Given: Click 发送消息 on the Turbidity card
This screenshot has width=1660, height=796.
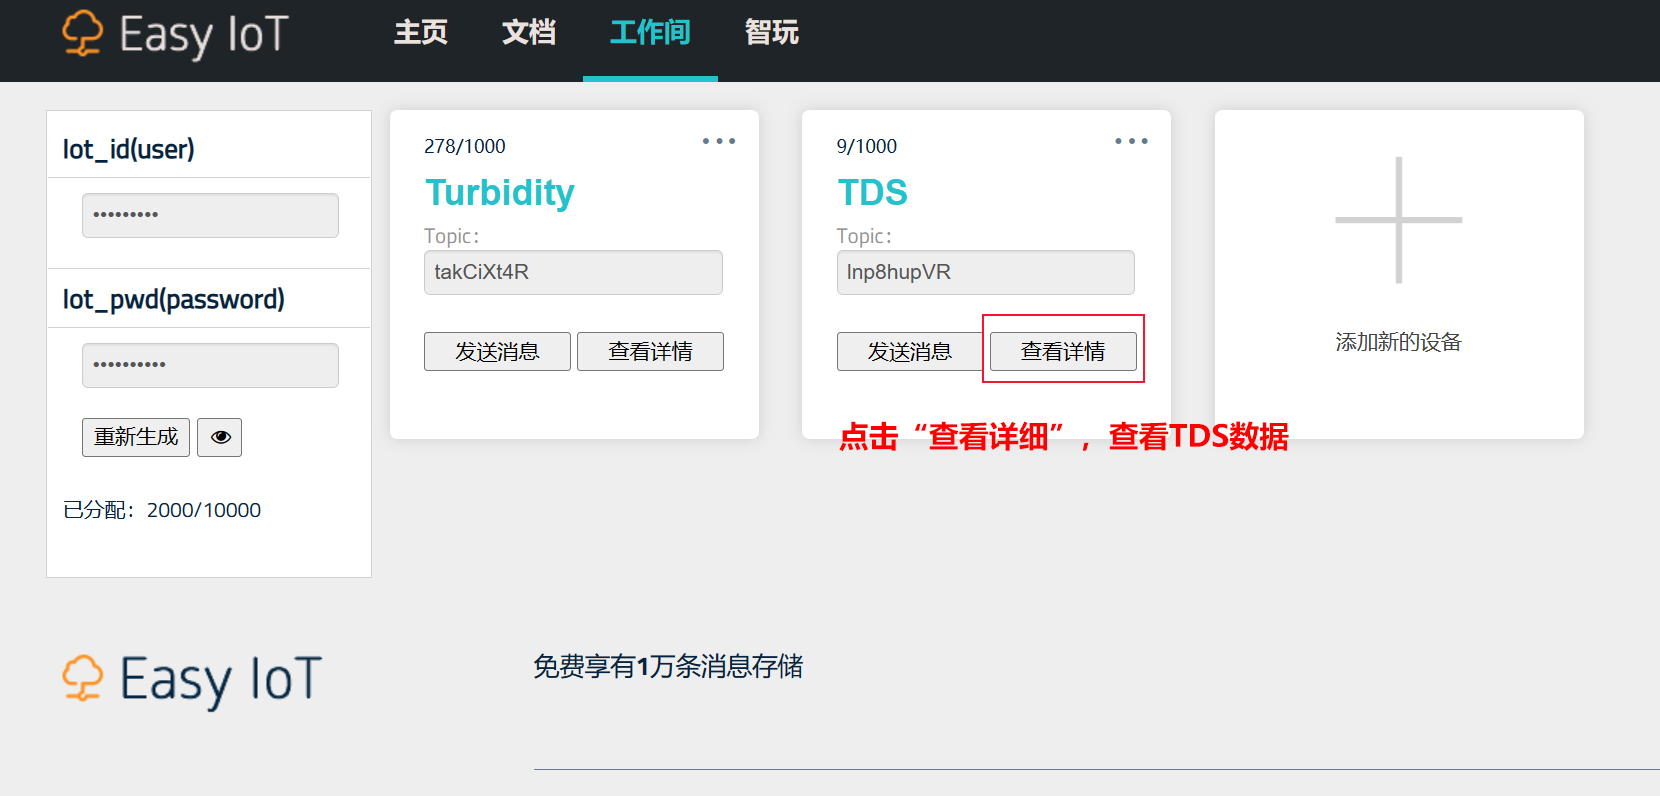Looking at the screenshot, I should point(497,351).
